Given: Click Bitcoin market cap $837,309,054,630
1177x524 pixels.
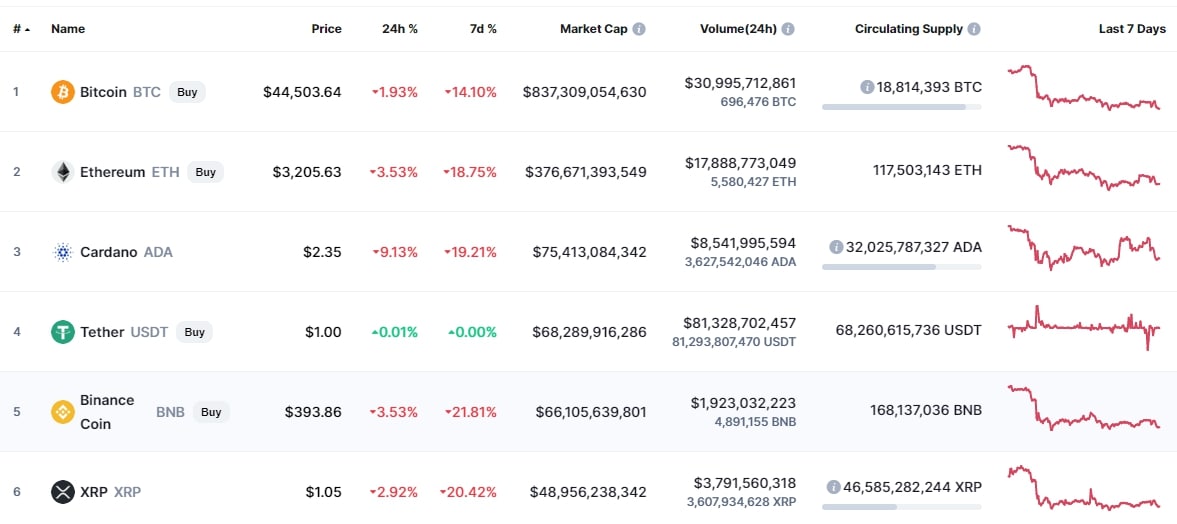Looking at the screenshot, I should [585, 92].
